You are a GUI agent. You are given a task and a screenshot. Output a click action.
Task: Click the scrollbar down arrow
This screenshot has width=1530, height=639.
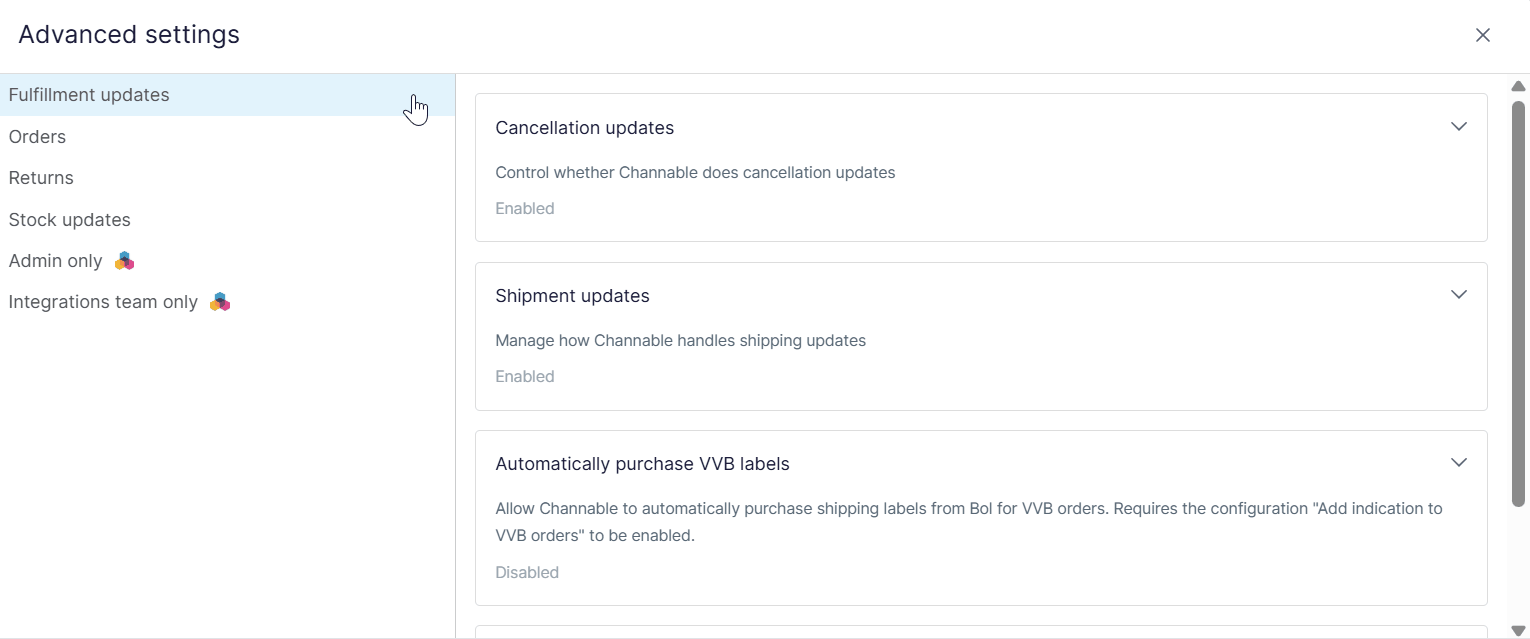(x=1518, y=630)
